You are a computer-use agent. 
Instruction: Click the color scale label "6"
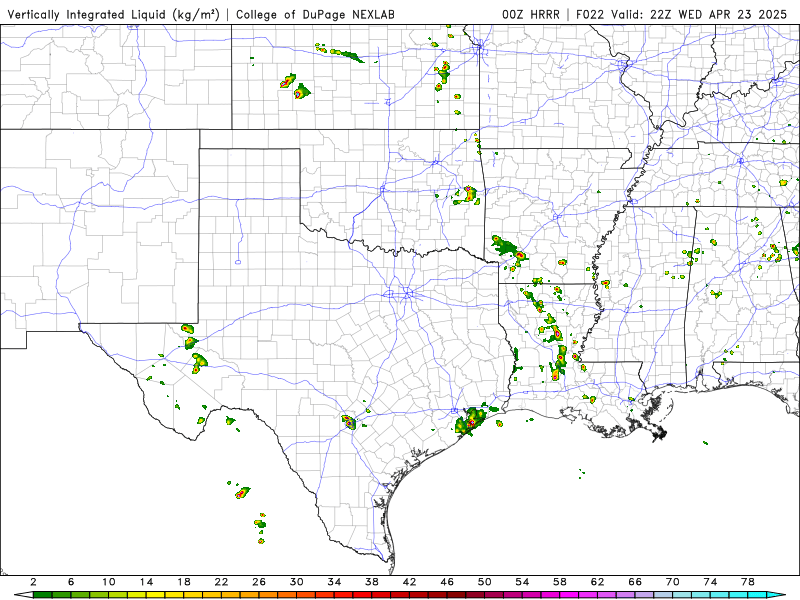tap(71, 582)
